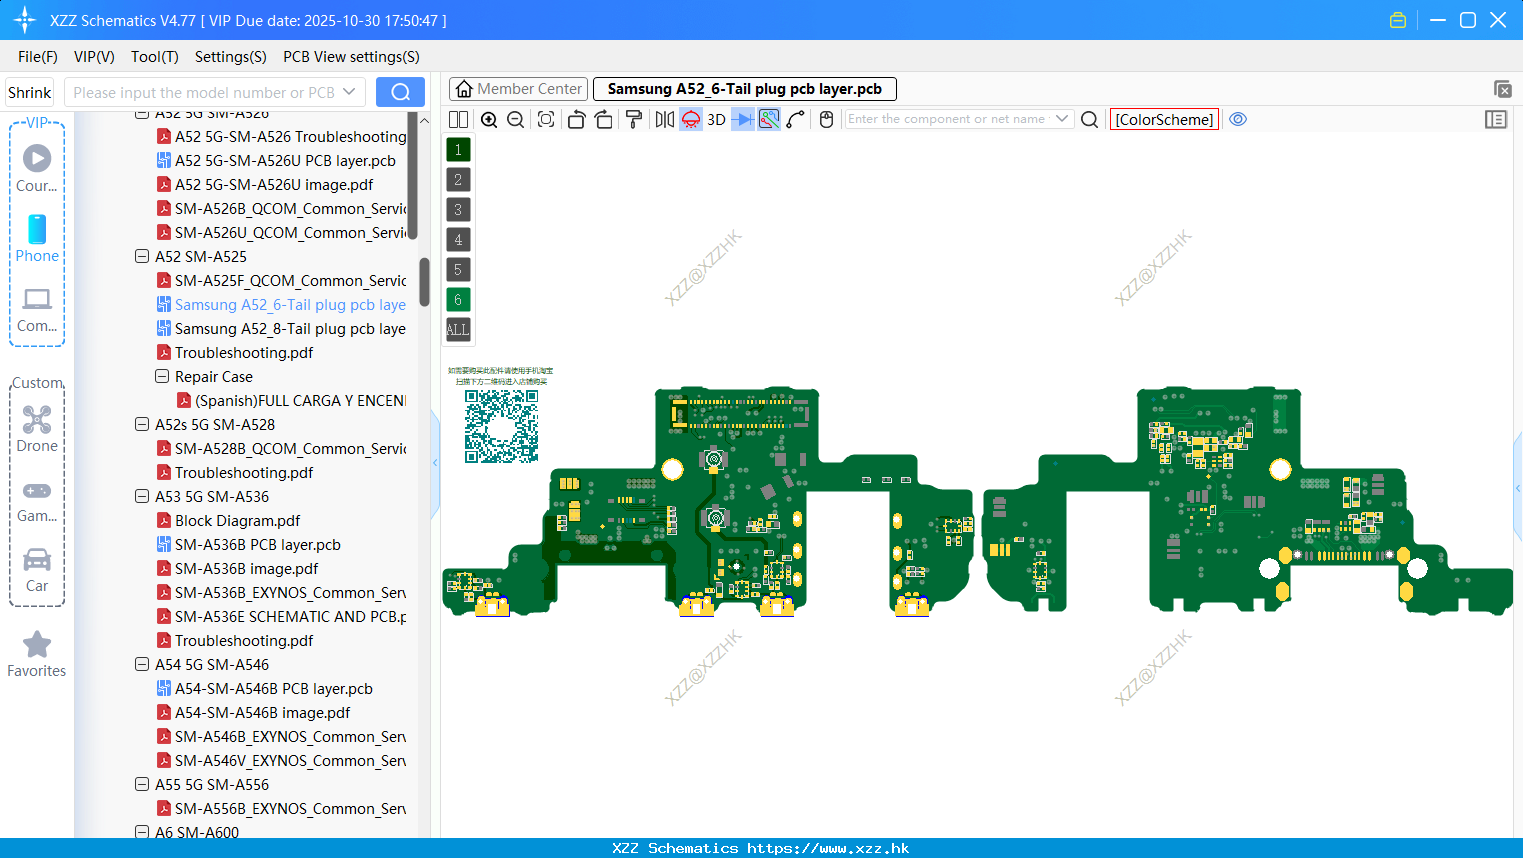
Task: Open PCB View settings(S) menu
Action: pos(351,57)
